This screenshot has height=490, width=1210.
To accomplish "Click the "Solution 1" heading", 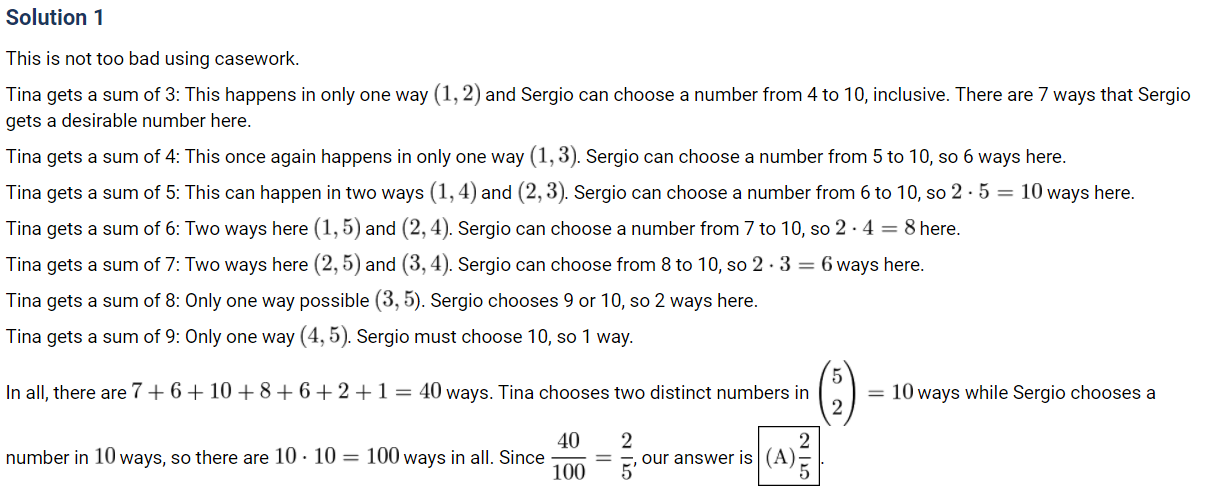I will (55, 18).
